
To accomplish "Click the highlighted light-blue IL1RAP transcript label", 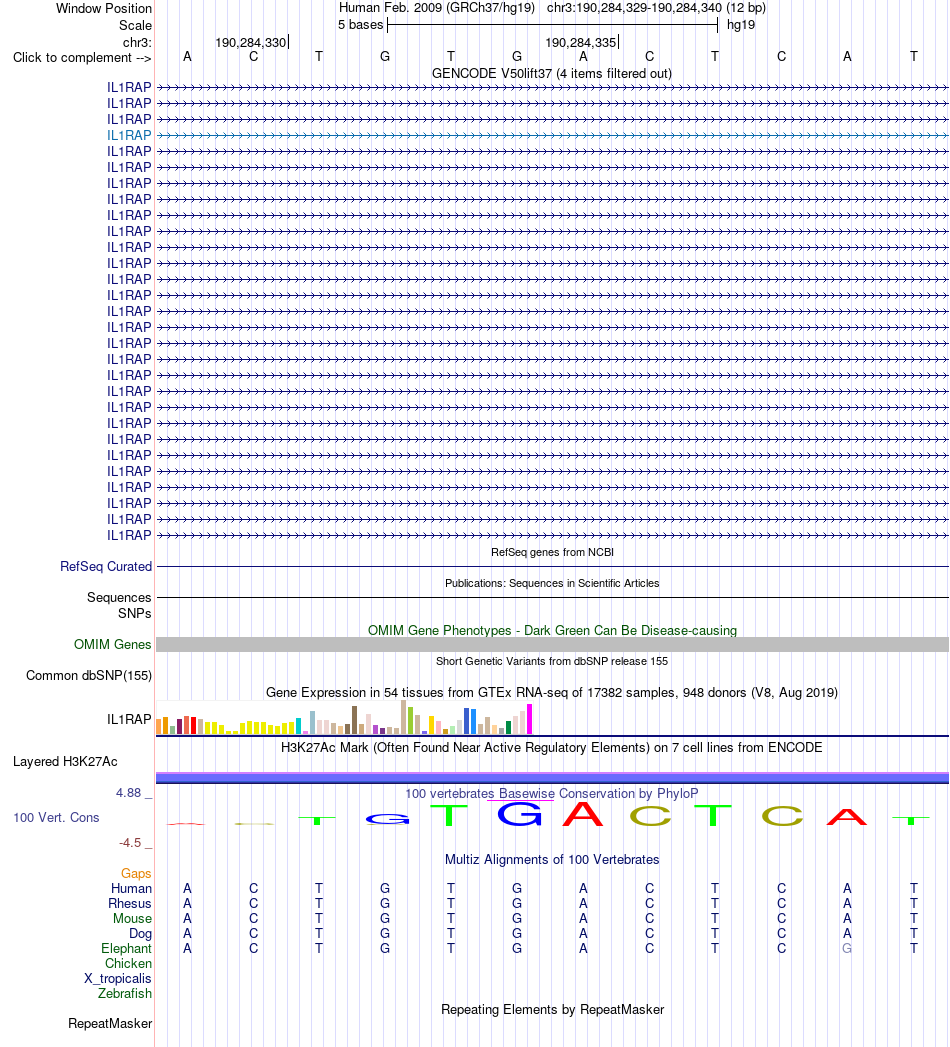I will (129, 136).
